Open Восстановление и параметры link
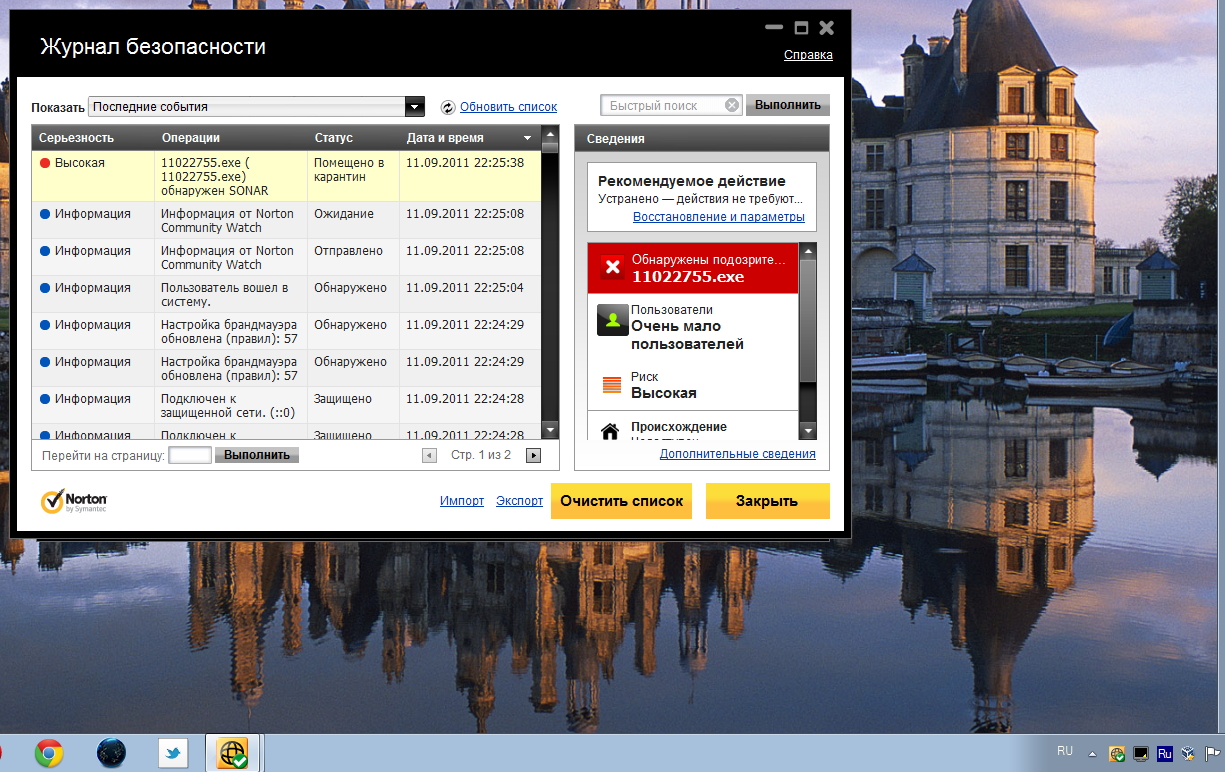1225x772 pixels. coord(718,217)
